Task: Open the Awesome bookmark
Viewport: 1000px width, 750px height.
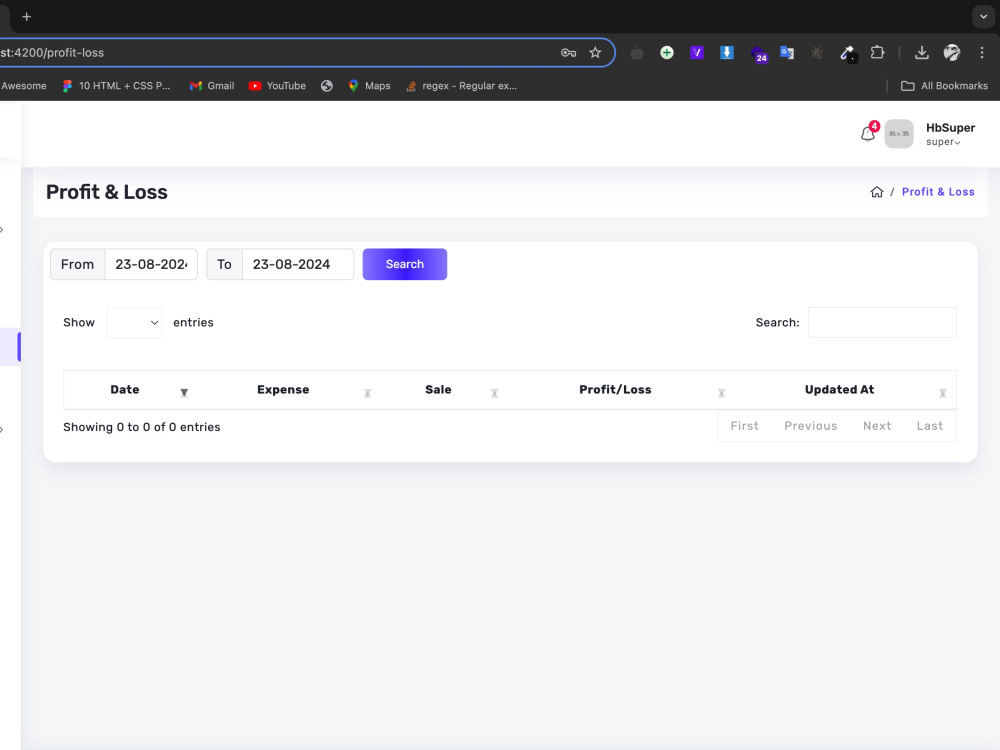Action: coord(24,85)
